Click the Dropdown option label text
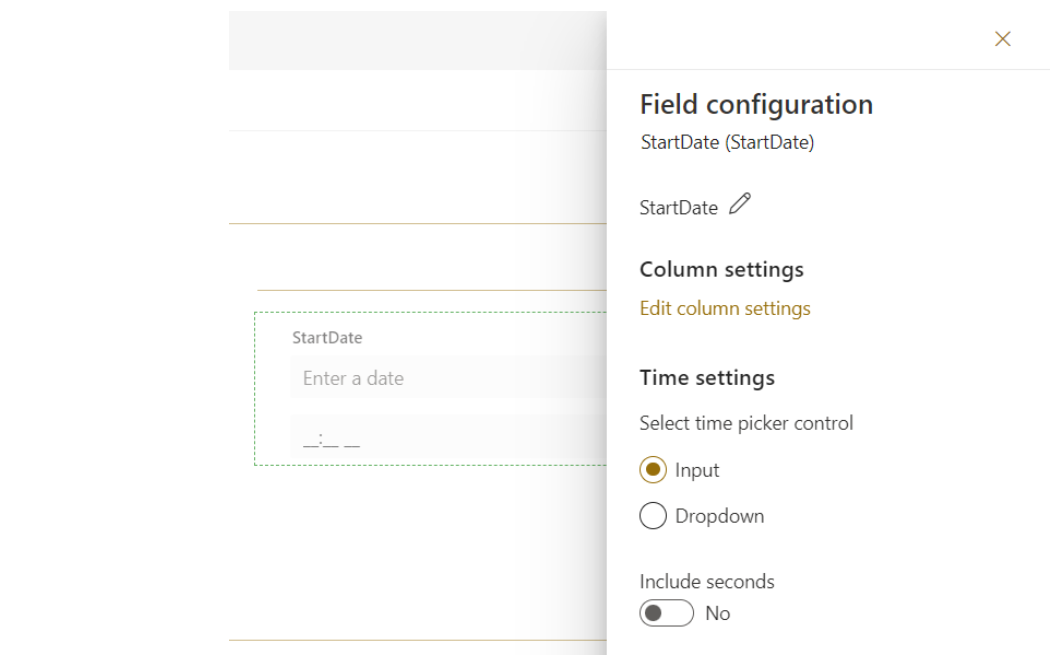 (719, 516)
